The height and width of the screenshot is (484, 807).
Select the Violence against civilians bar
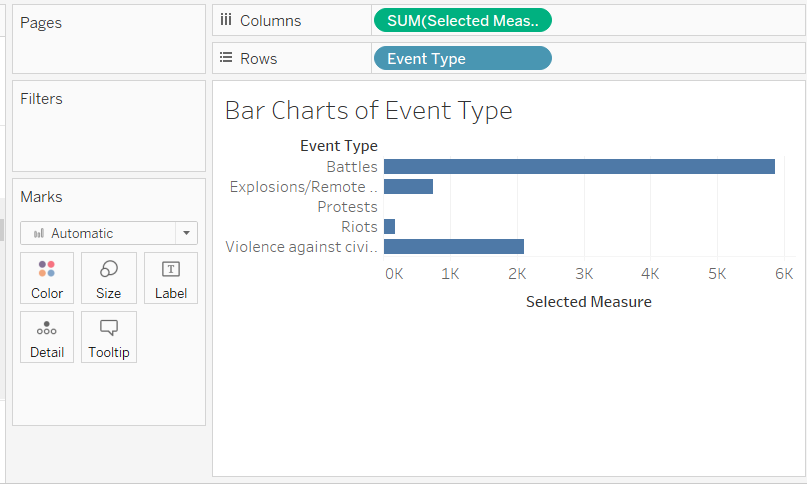[x=453, y=247]
